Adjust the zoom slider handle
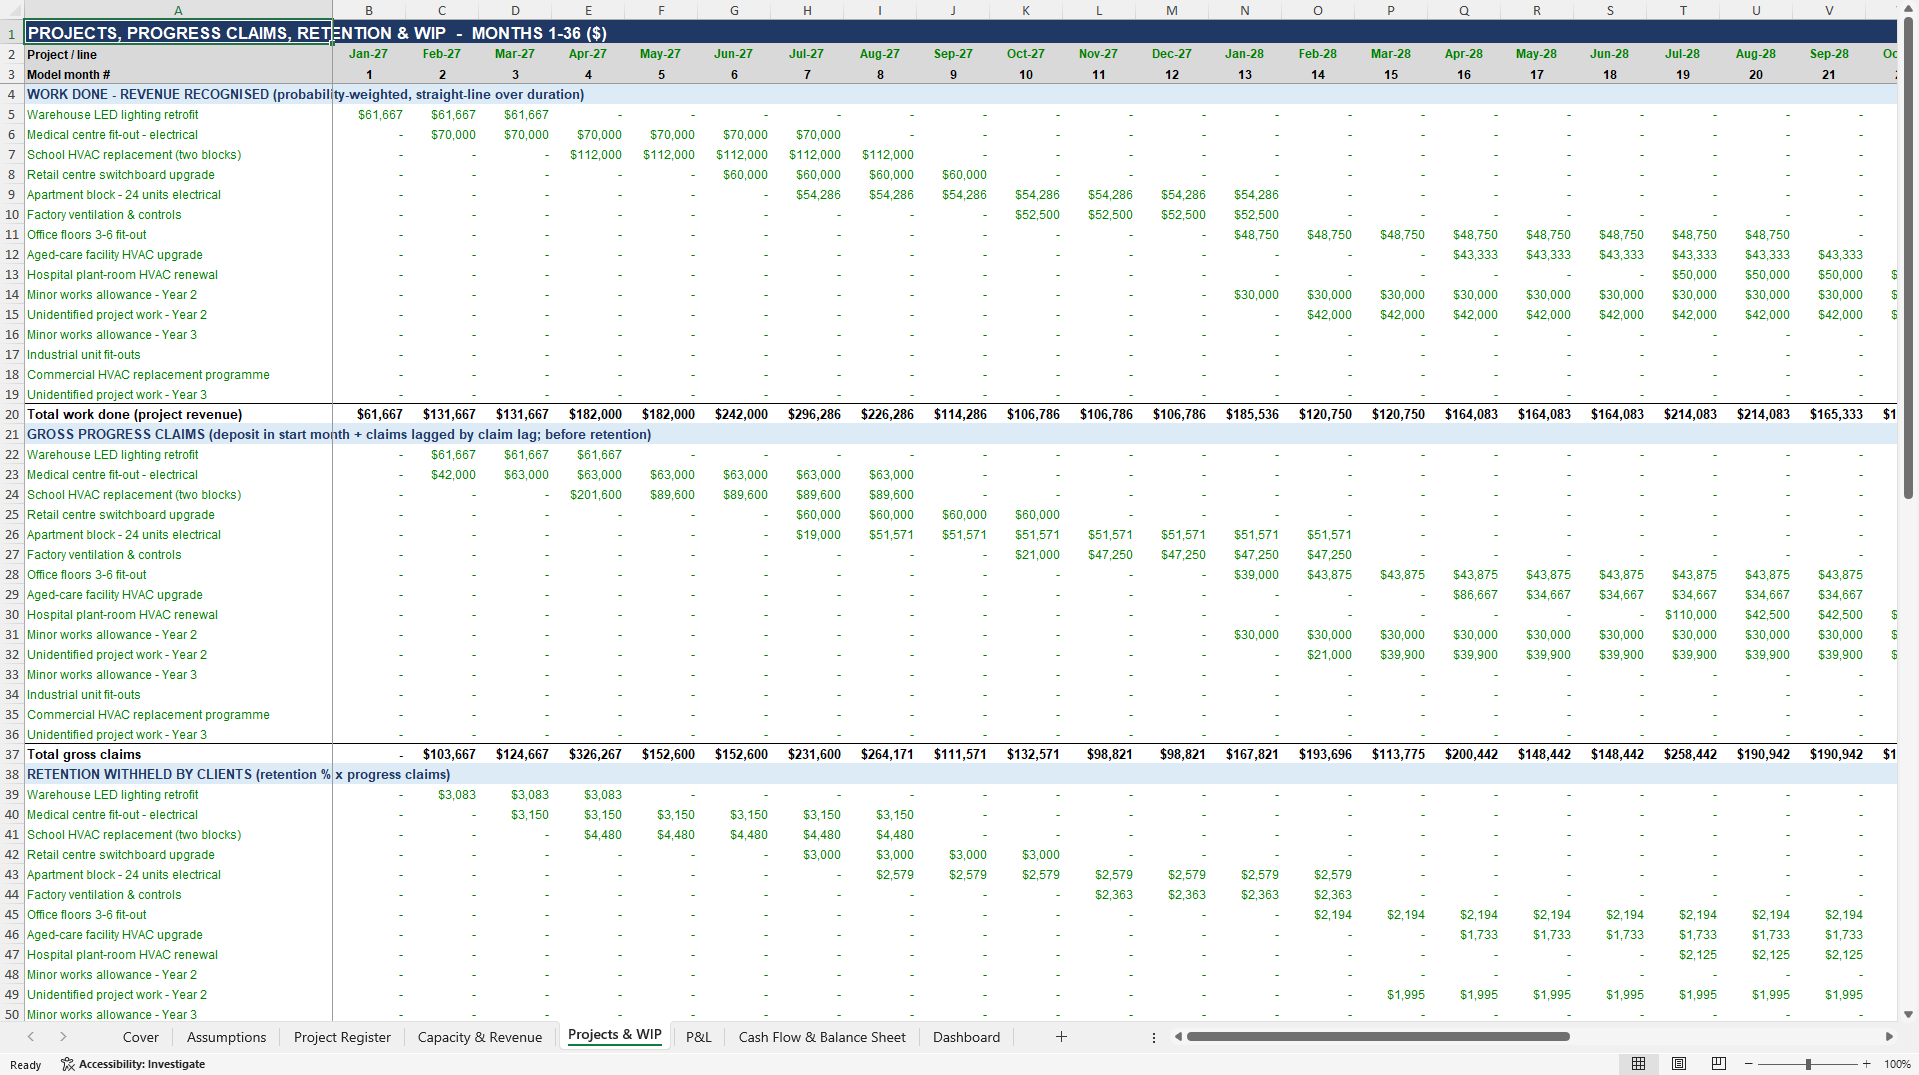 [x=1808, y=1064]
